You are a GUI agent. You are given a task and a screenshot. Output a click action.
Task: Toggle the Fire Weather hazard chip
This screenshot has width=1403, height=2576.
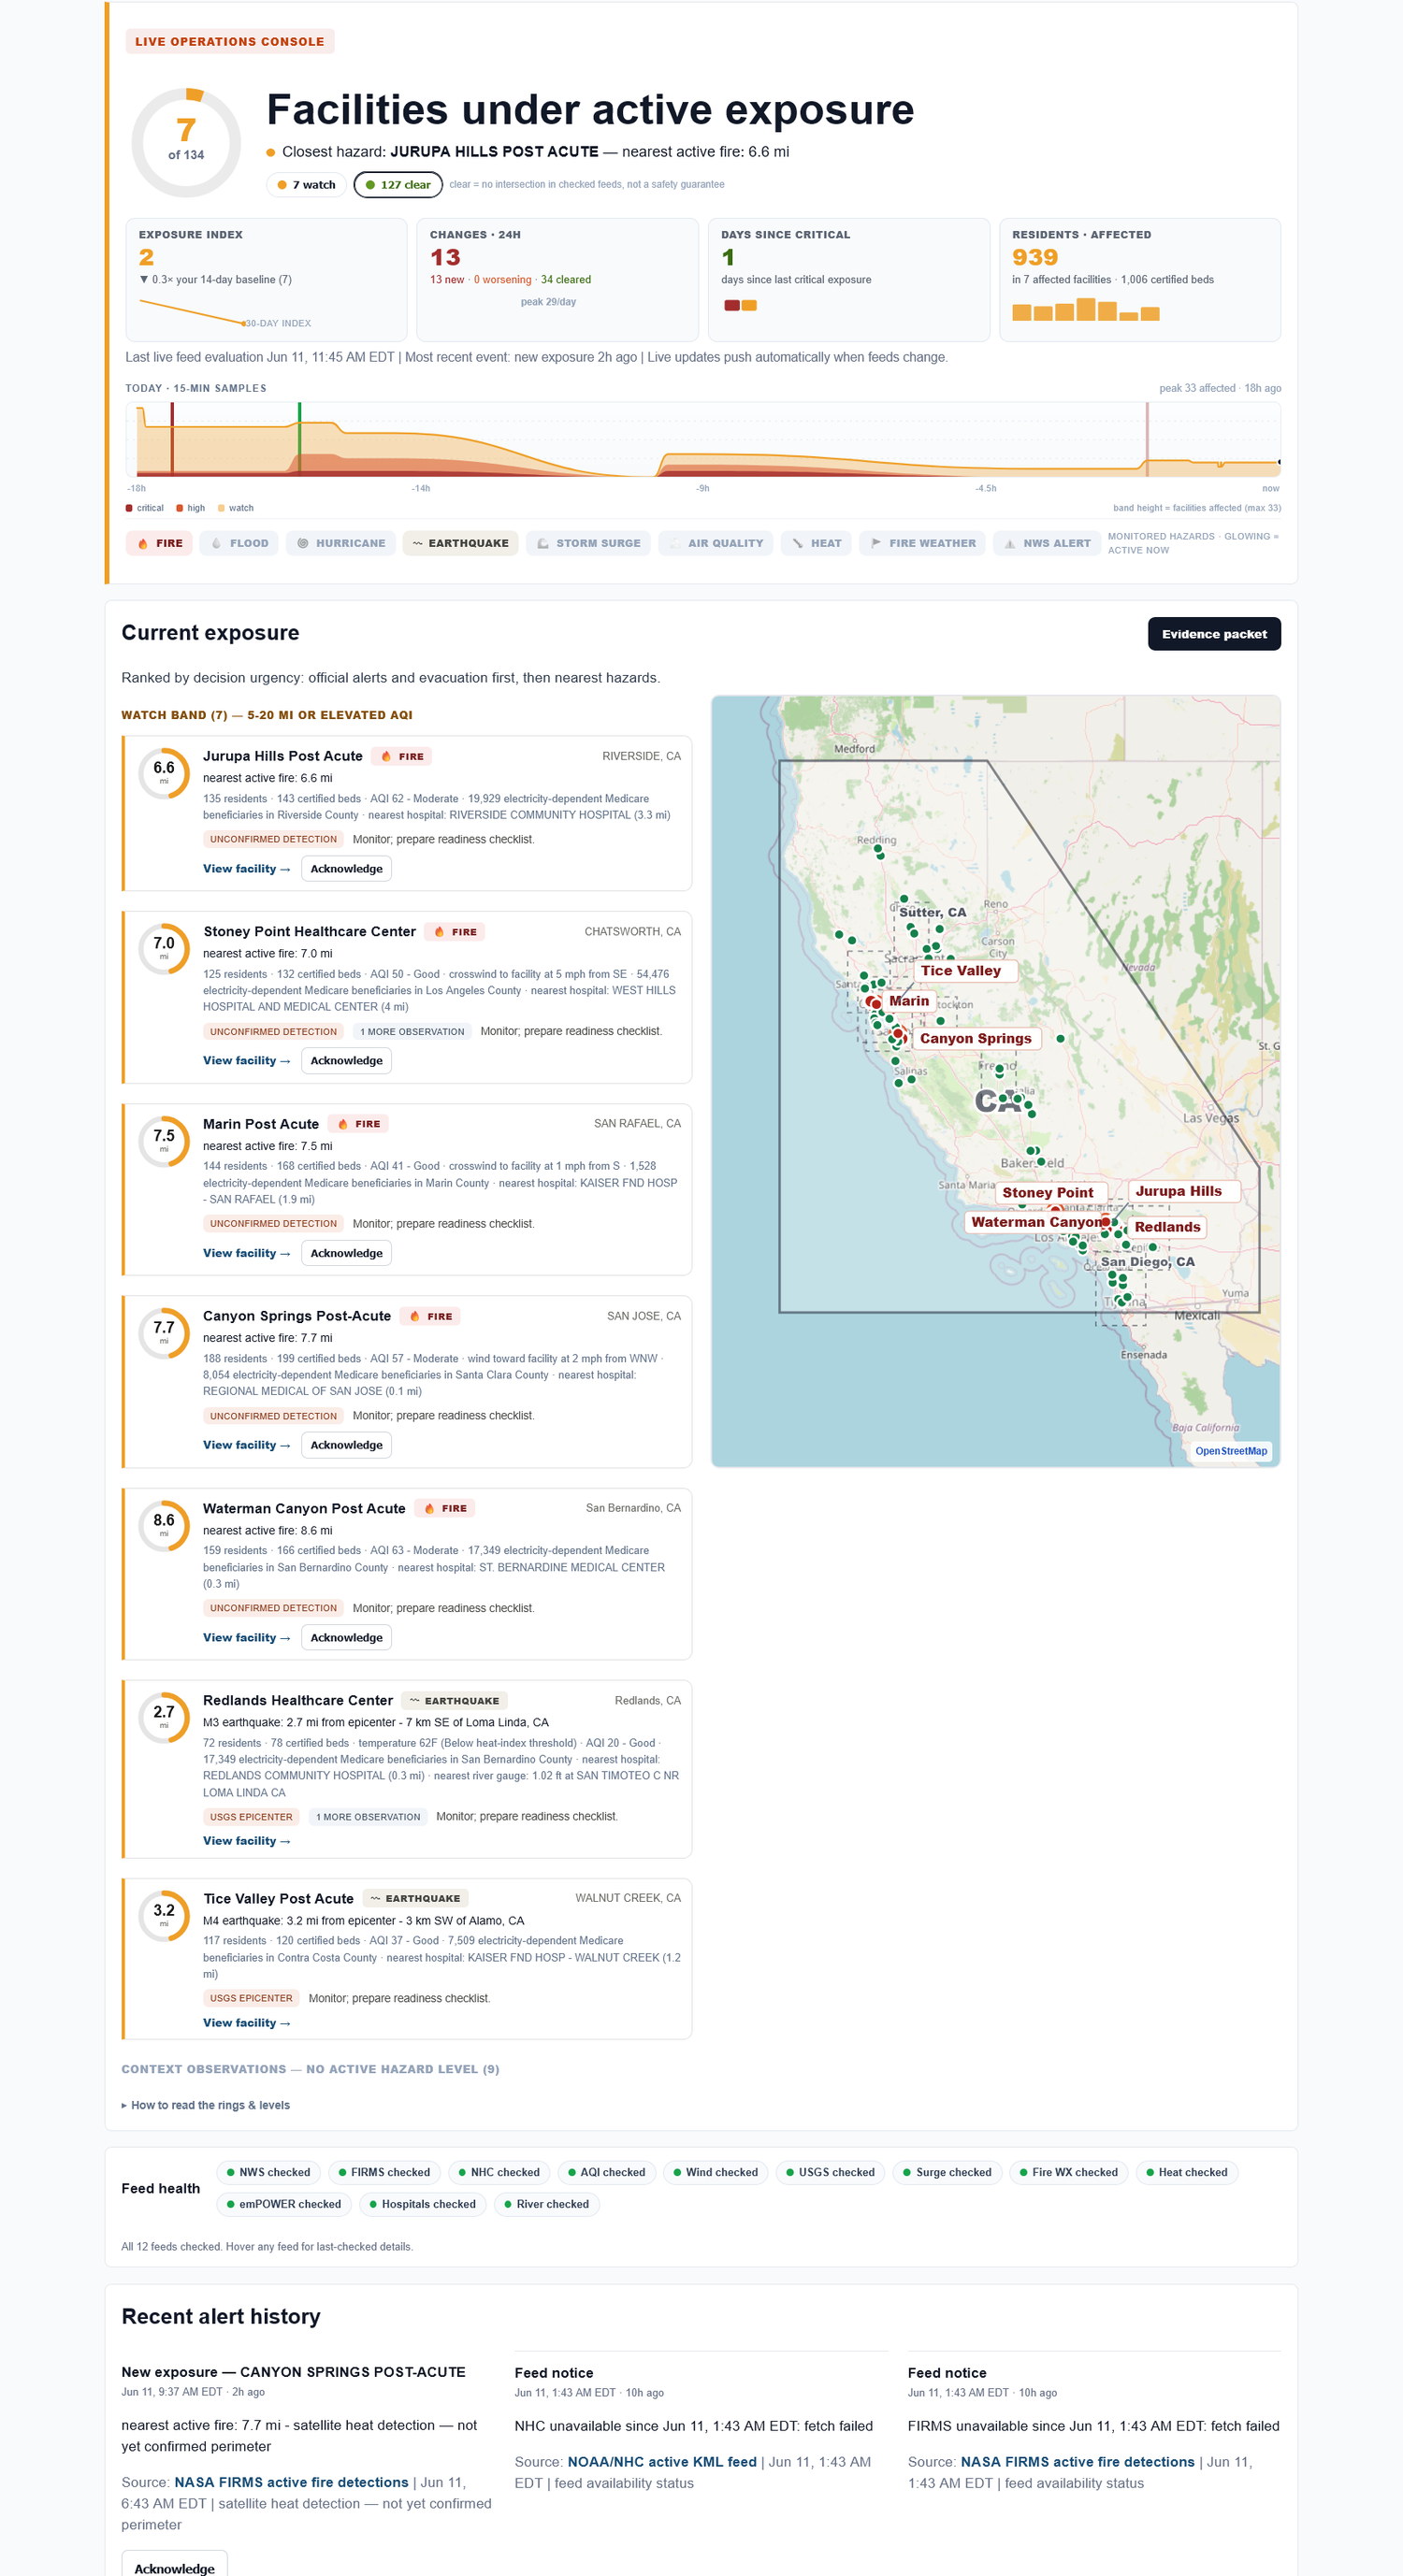pyautogui.click(x=922, y=543)
